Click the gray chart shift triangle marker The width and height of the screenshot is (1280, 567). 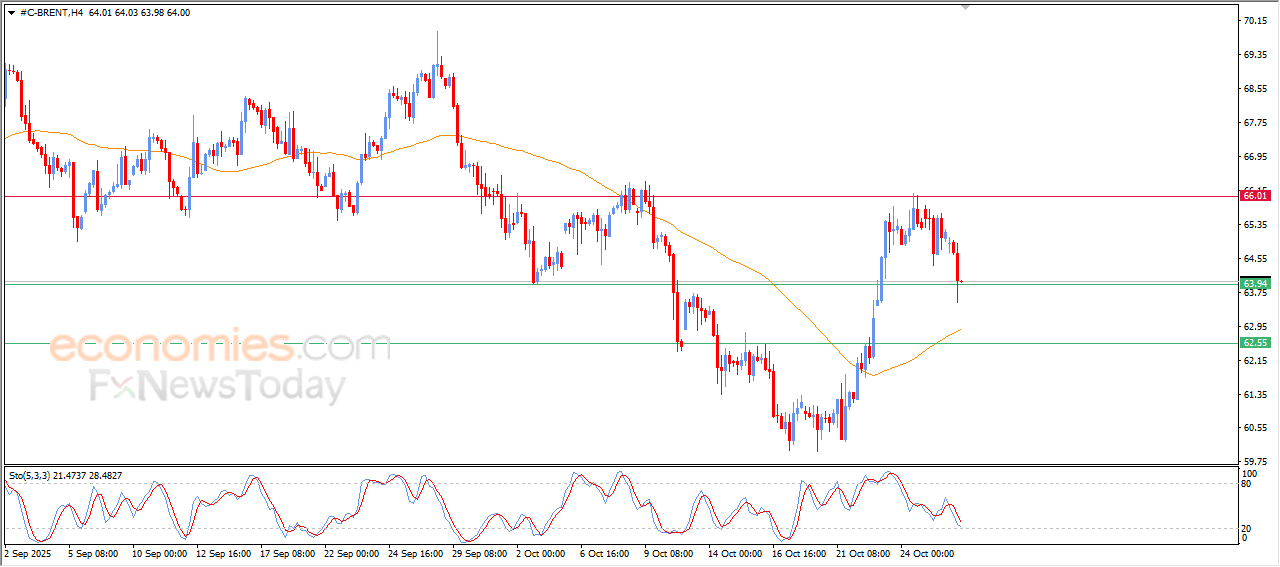(965, 6)
